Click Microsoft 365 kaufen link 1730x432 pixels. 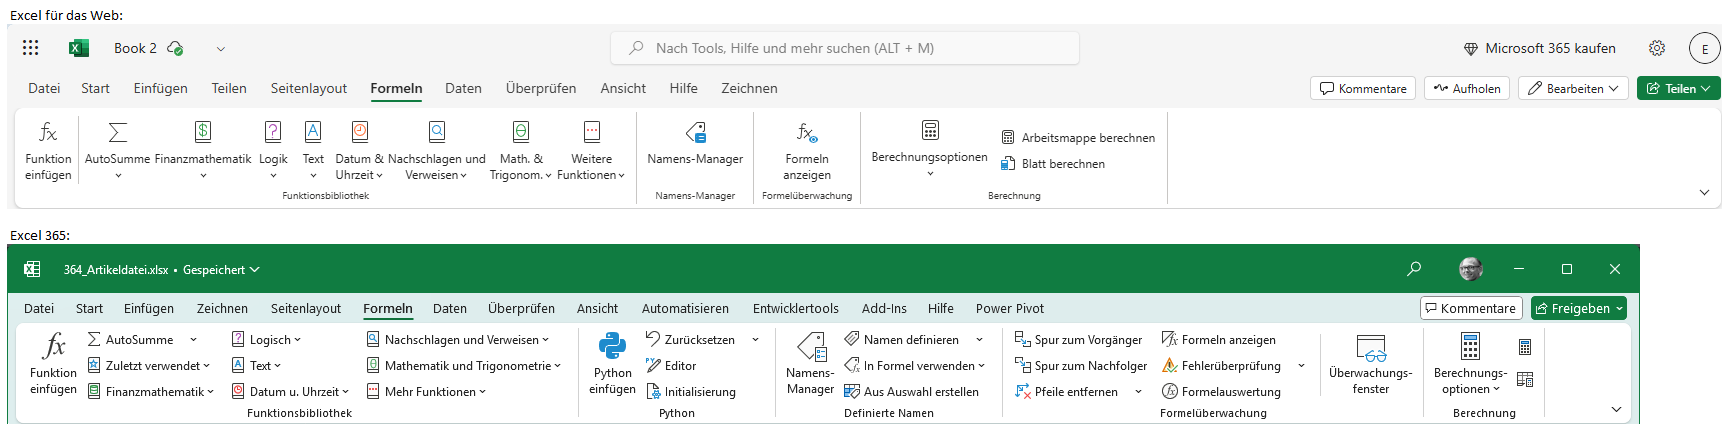[x=1539, y=48]
